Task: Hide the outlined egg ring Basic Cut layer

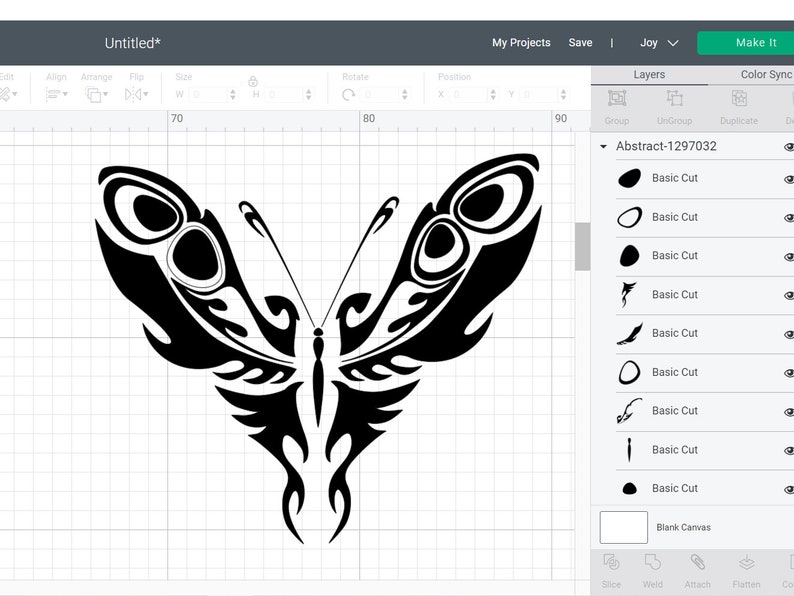Action: tap(788, 373)
